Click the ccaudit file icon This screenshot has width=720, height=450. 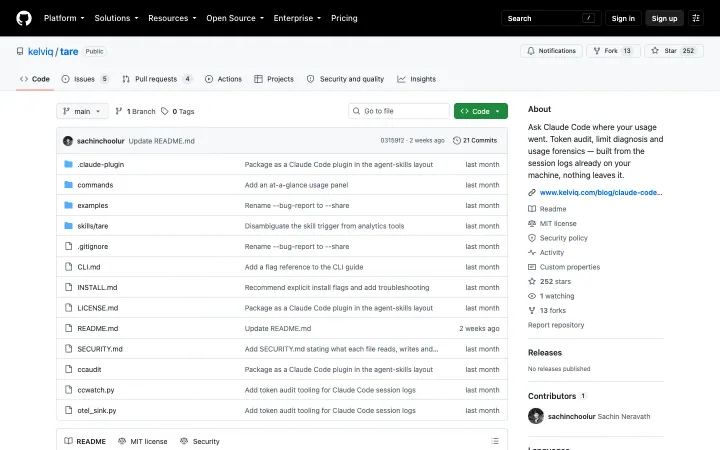coord(68,369)
